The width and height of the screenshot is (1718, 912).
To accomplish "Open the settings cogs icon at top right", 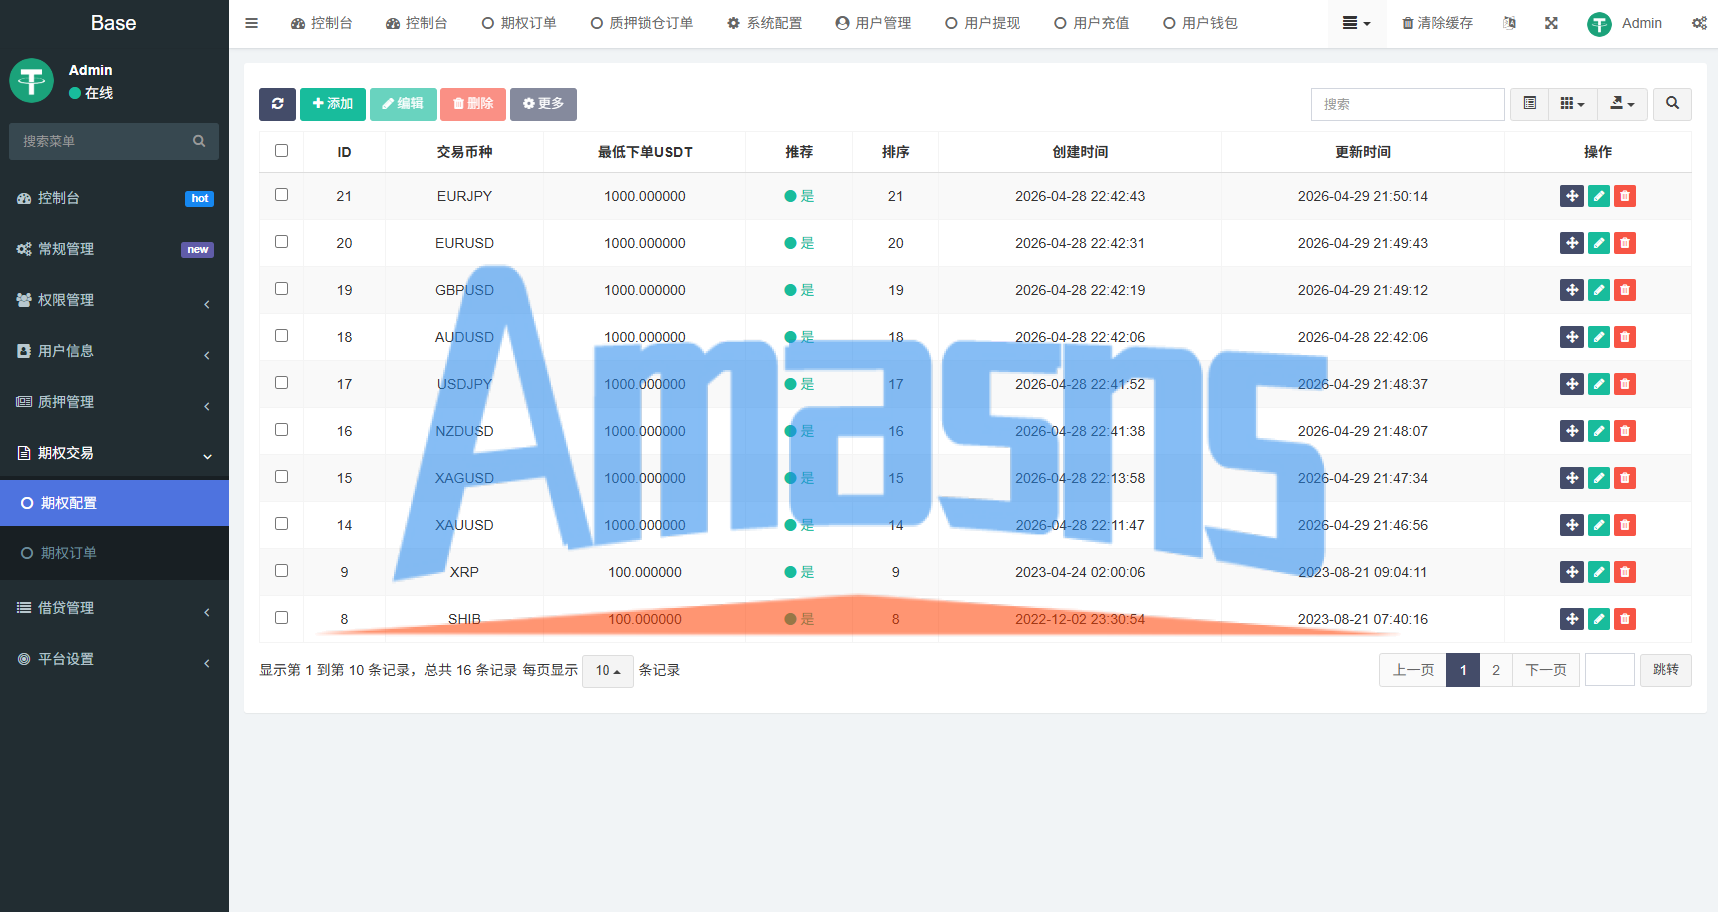I will point(1699,23).
